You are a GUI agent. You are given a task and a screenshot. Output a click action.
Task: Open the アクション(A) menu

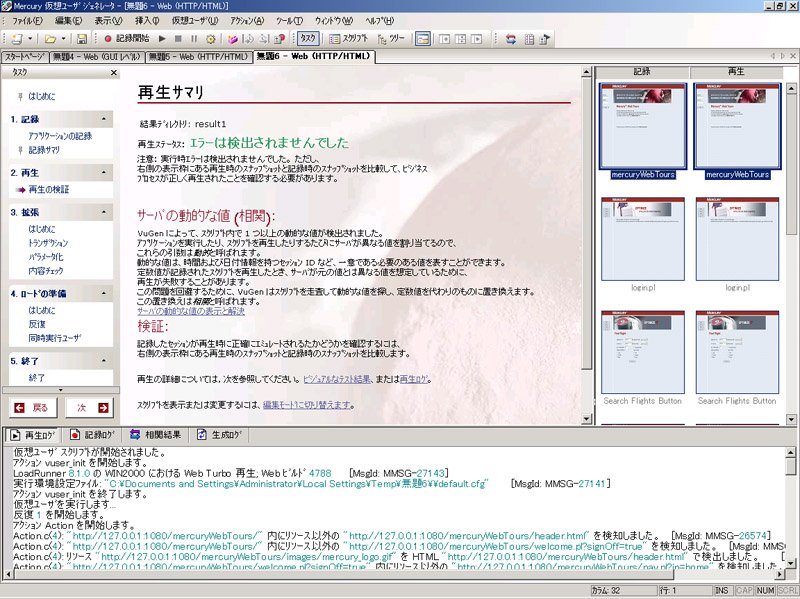tap(247, 21)
